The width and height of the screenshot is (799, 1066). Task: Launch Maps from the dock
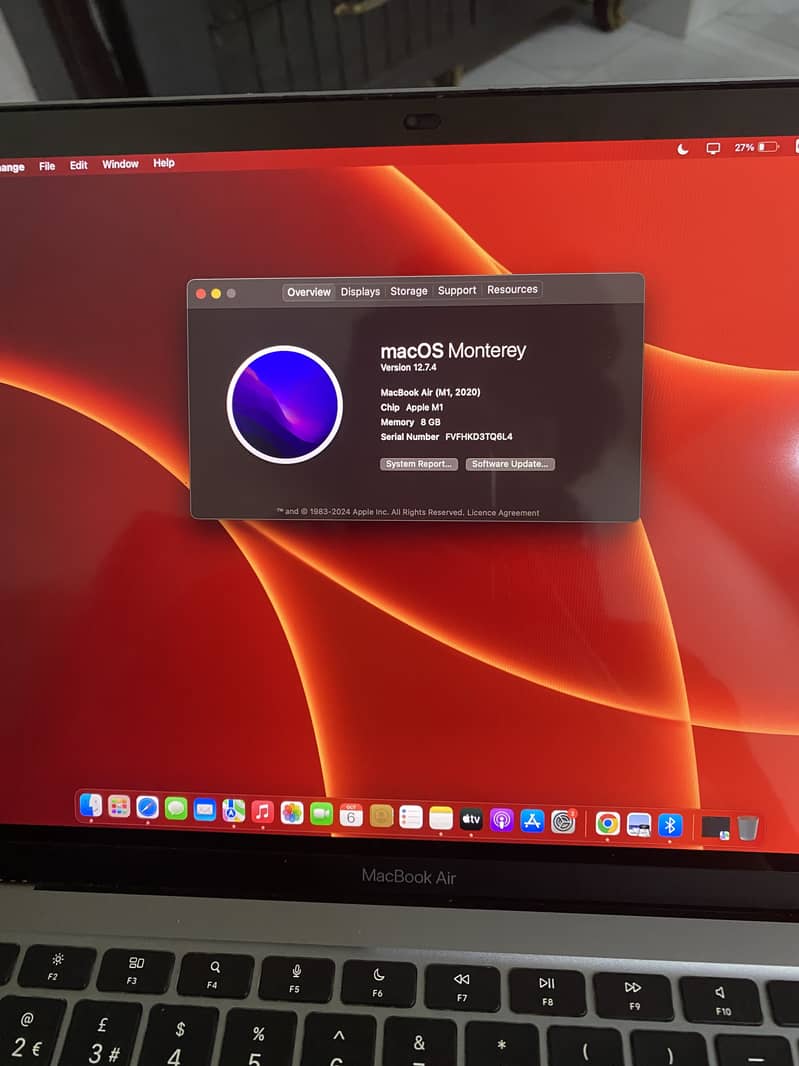click(x=233, y=810)
